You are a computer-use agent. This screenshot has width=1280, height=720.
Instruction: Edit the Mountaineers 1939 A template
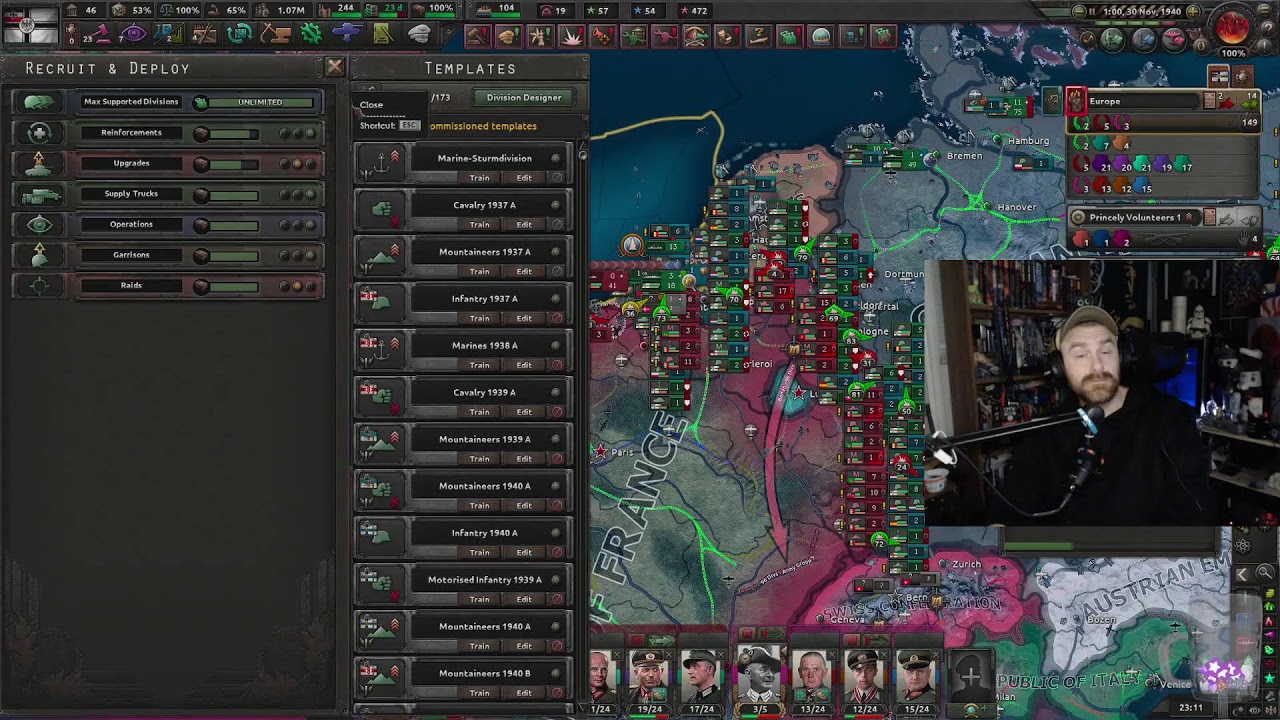pyautogui.click(x=524, y=459)
